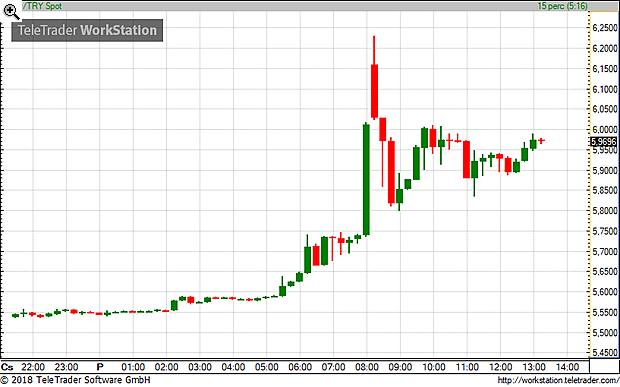Click the 6,0000 price axis label
This screenshot has height=387, width=620.
pyautogui.click(x=605, y=130)
